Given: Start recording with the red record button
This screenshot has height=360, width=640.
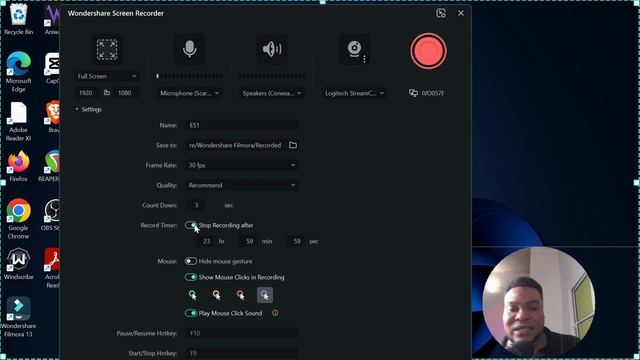Looking at the screenshot, I should point(428,51).
